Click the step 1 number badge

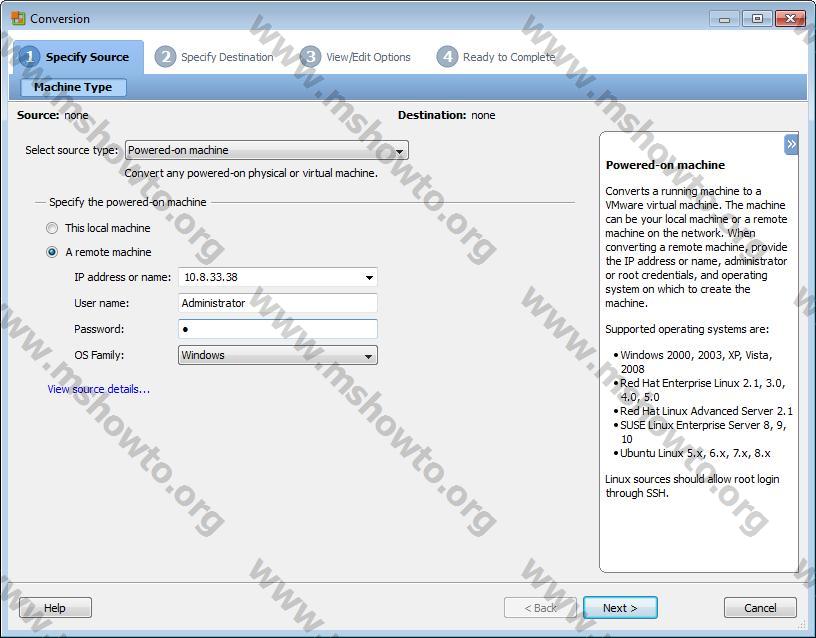click(x=29, y=56)
